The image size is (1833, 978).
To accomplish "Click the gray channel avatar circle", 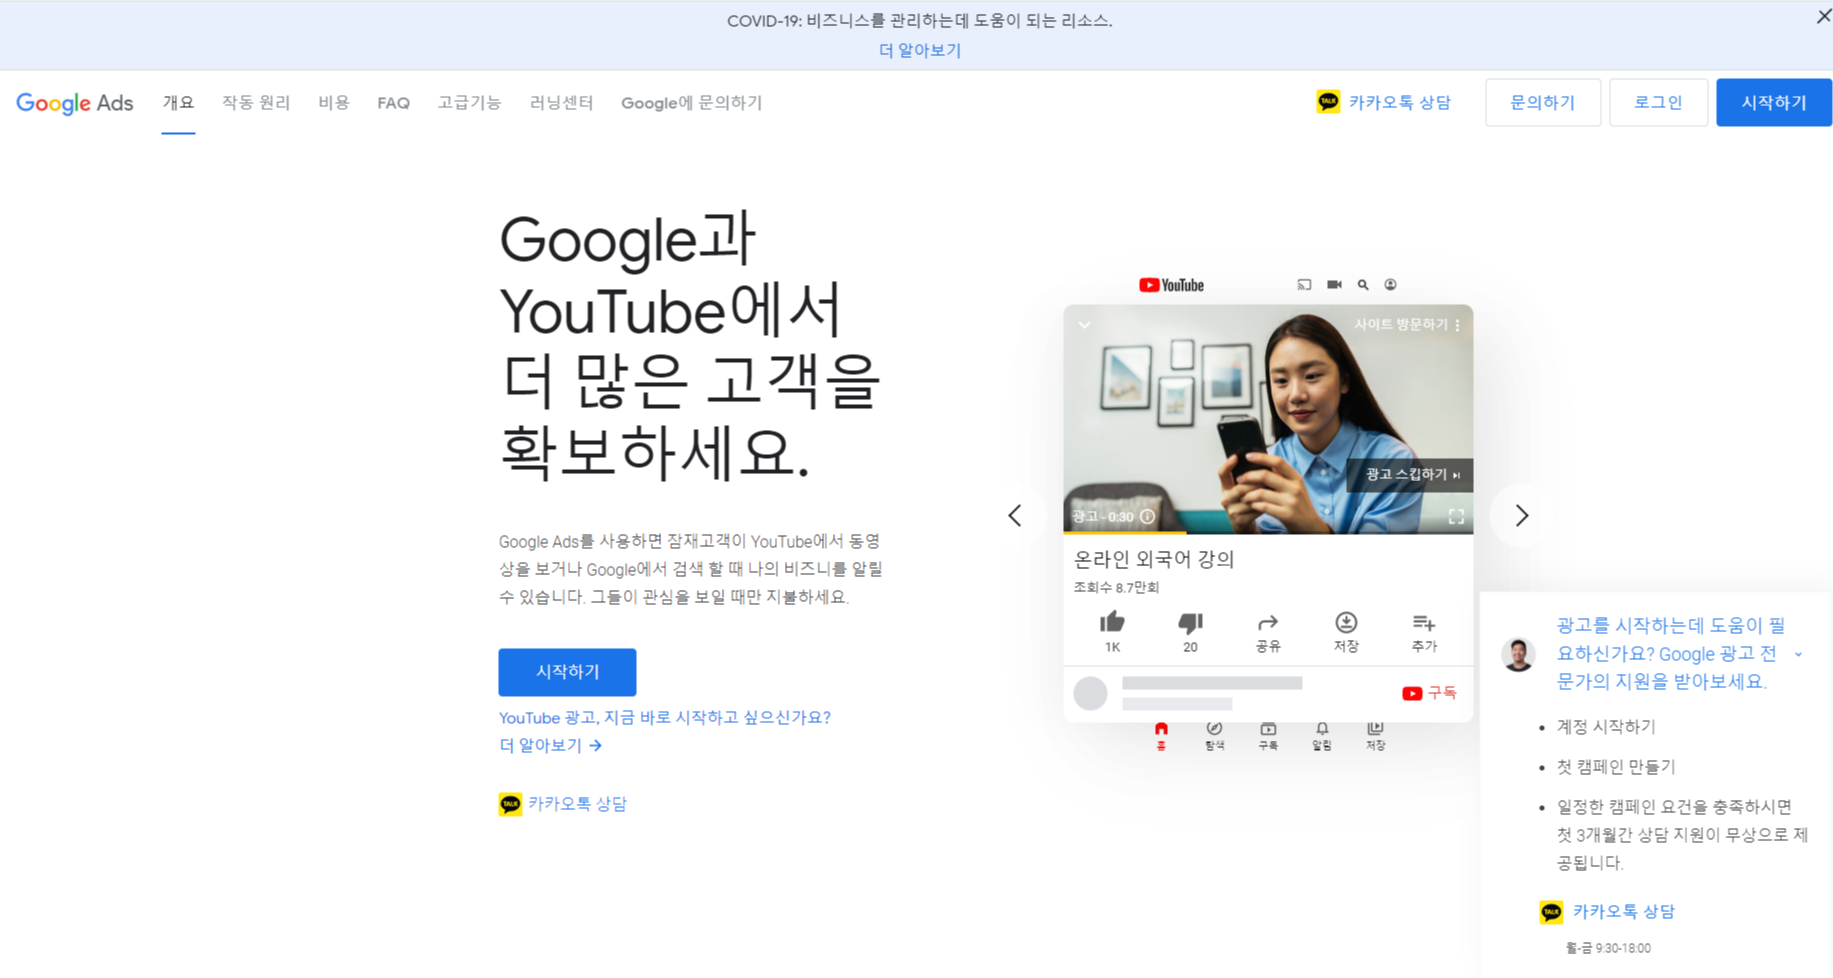I will [1090, 693].
